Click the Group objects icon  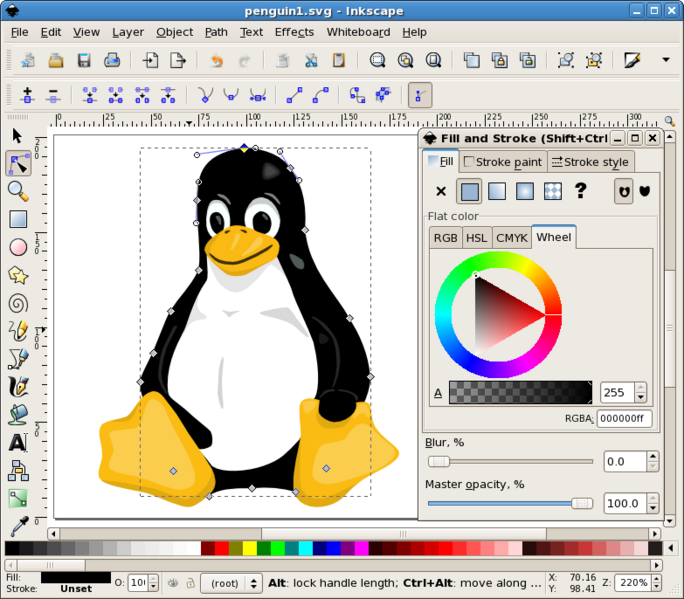tap(566, 60)
